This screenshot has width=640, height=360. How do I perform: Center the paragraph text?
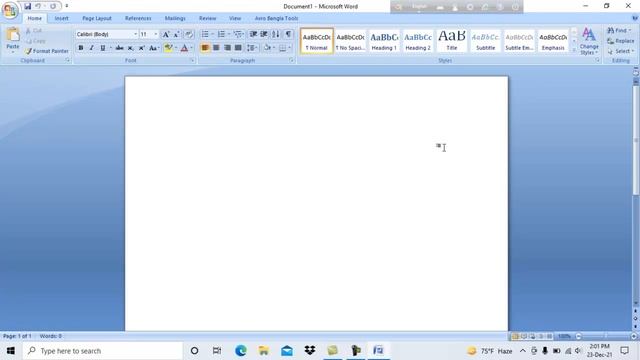[x=216, y=48]
